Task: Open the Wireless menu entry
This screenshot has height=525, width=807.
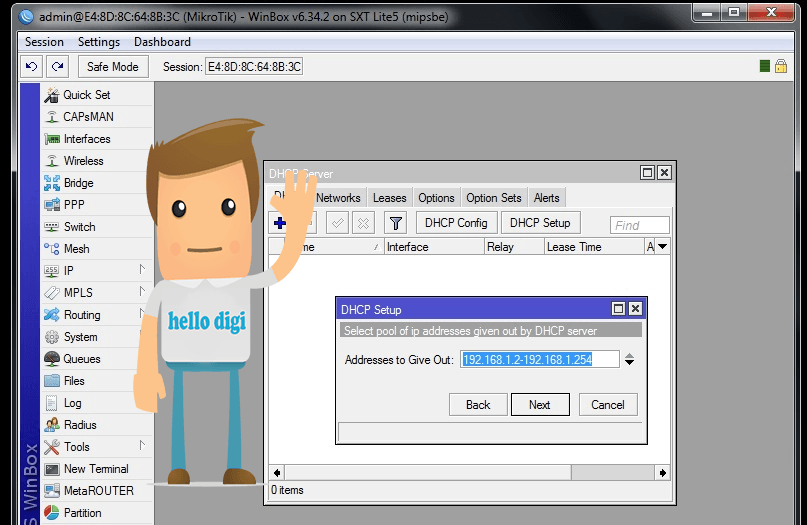Action: coord(97,161)
